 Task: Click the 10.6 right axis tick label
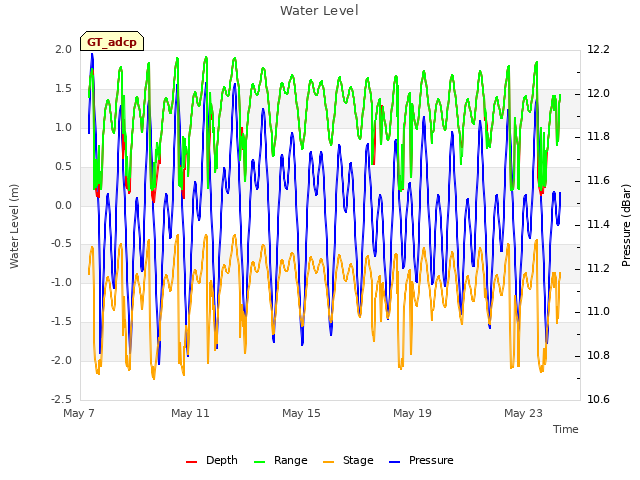pyautogui.click(x=598, y=399)
